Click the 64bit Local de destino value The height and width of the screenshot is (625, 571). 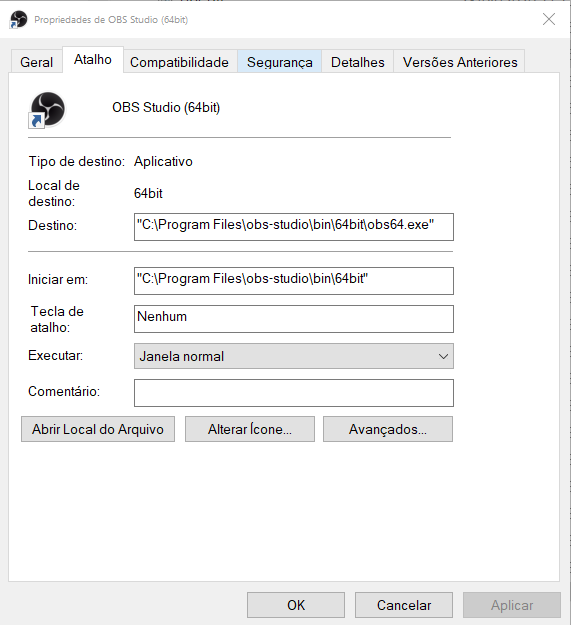pyautogui.click(x=148, y=193)
